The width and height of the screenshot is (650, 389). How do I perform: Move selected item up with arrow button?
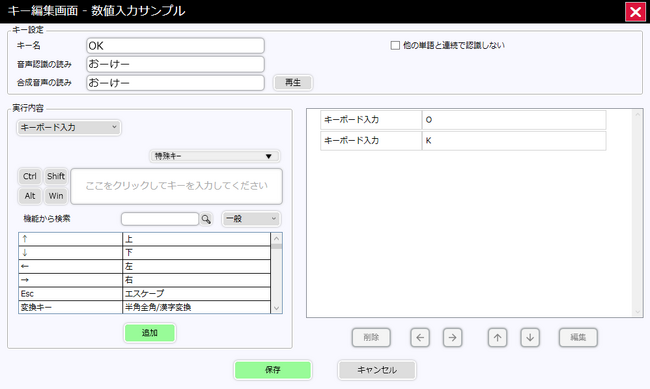tap(497, 338)
